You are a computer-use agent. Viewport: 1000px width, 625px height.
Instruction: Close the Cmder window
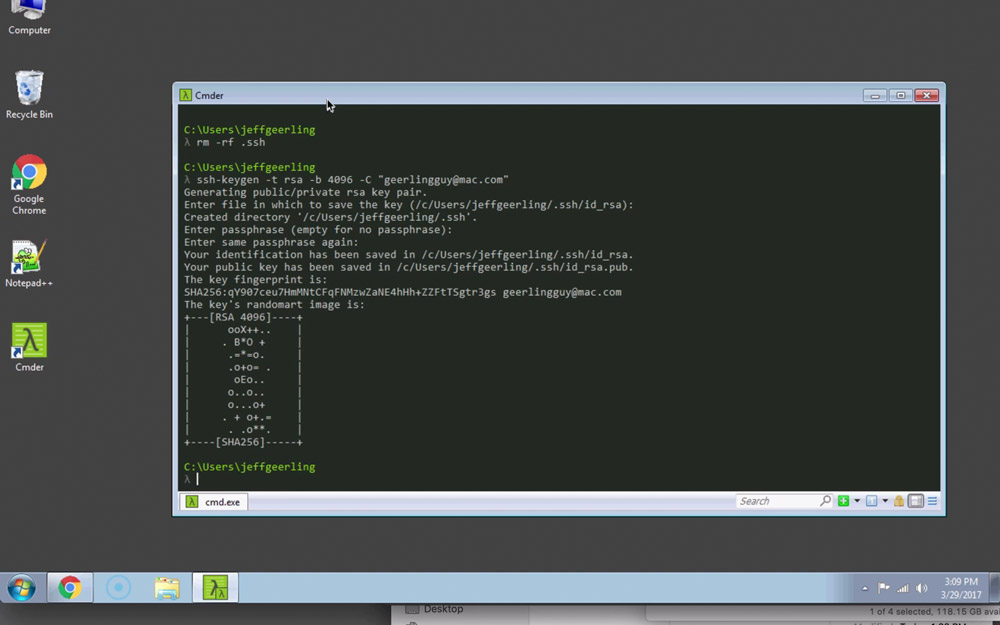tap(926, 95)
